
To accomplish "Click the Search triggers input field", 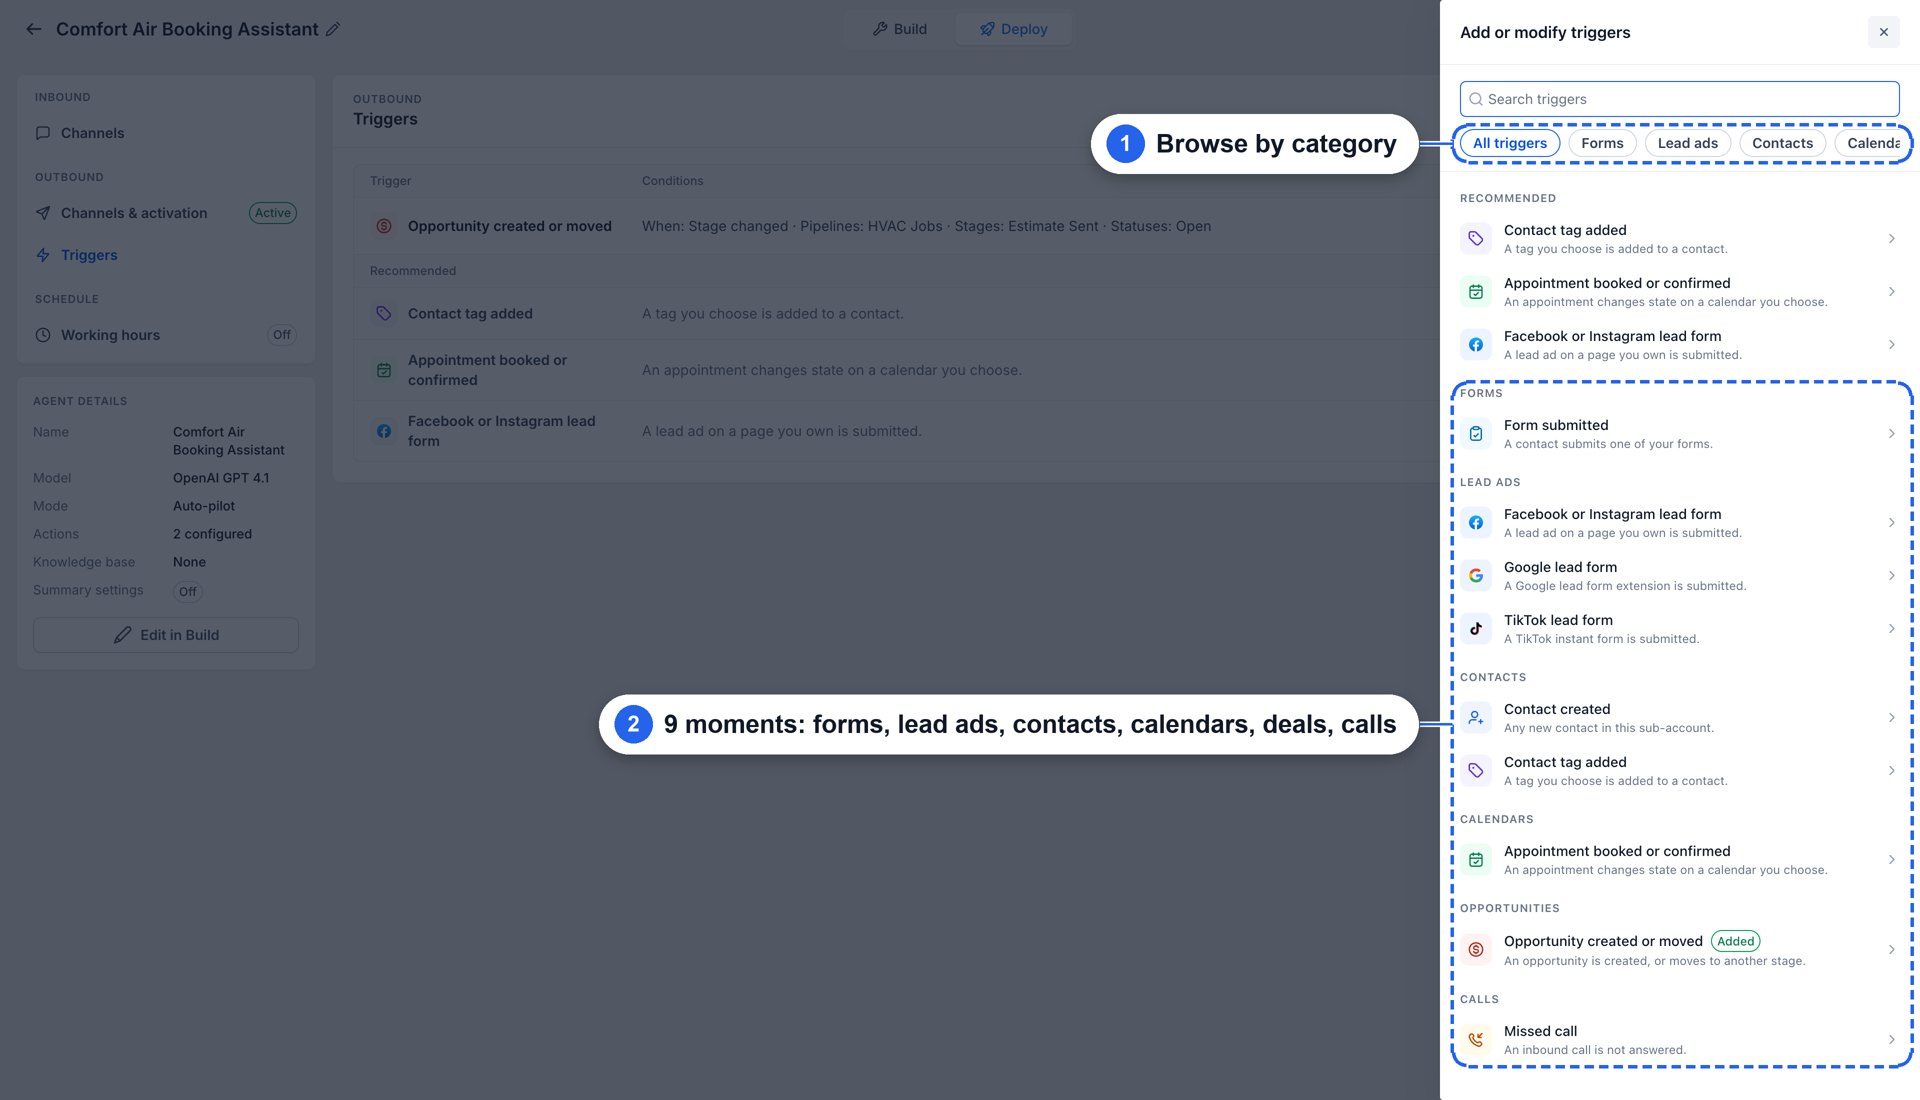I will coord(1680,99).
